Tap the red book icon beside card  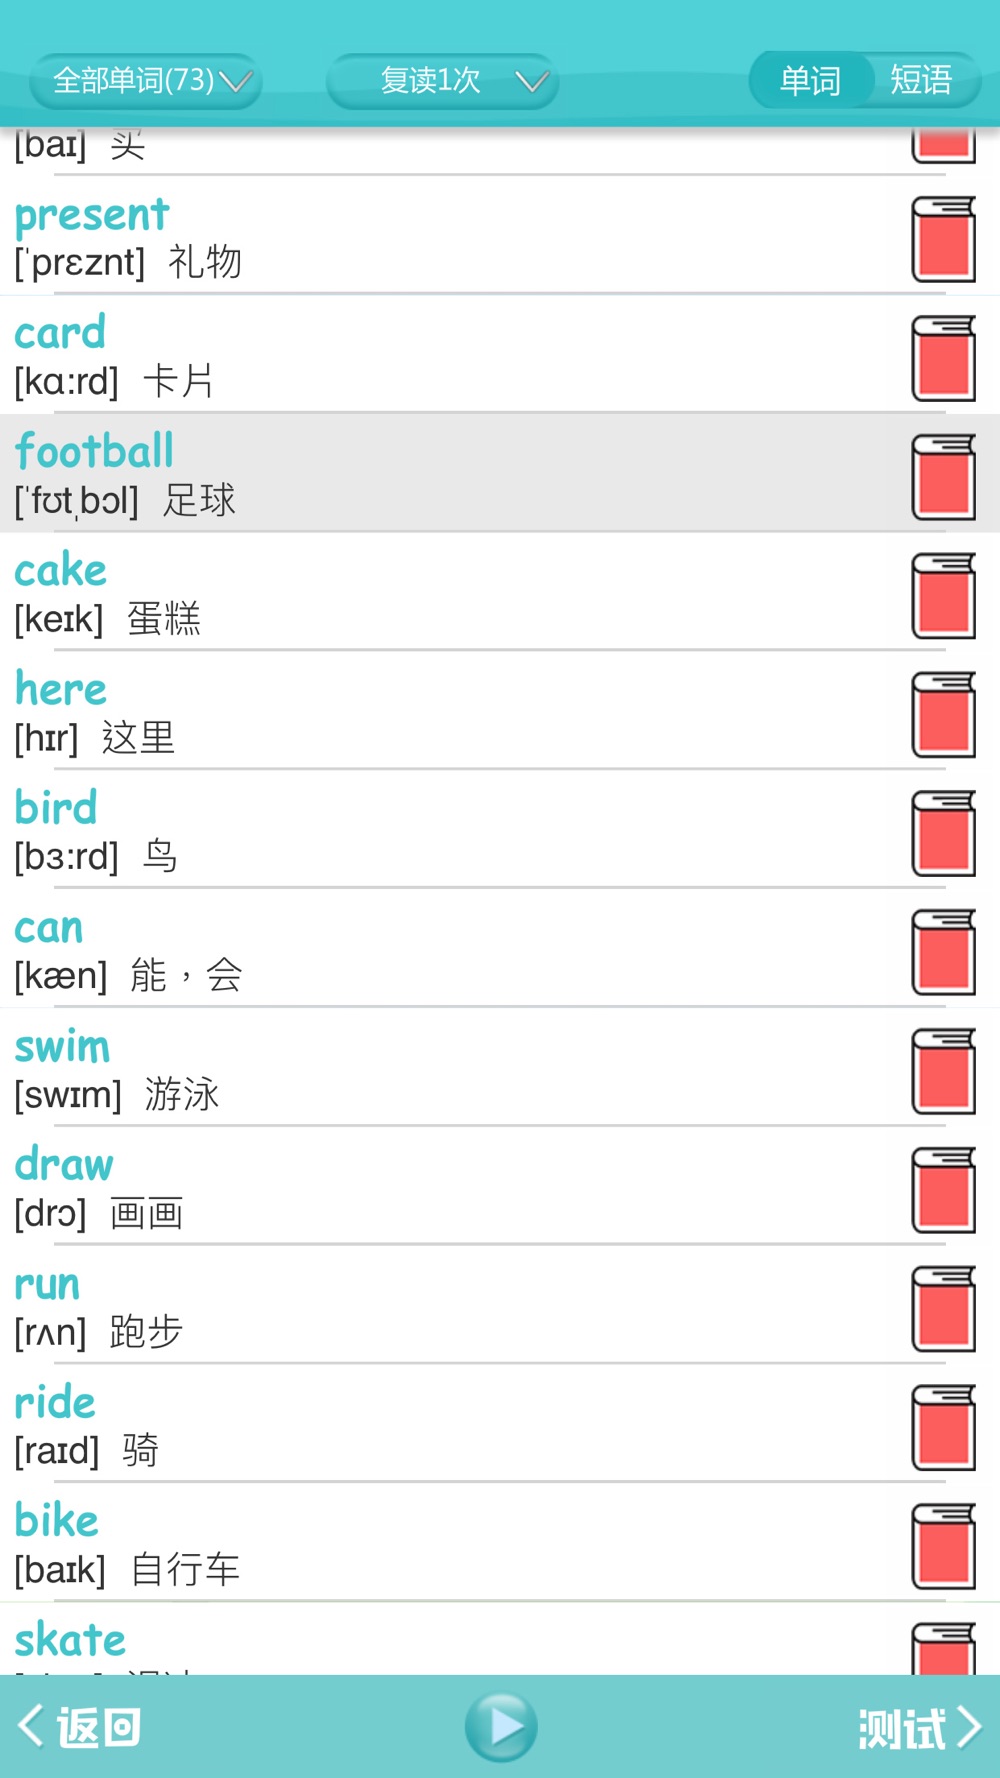tap(943, 358)
